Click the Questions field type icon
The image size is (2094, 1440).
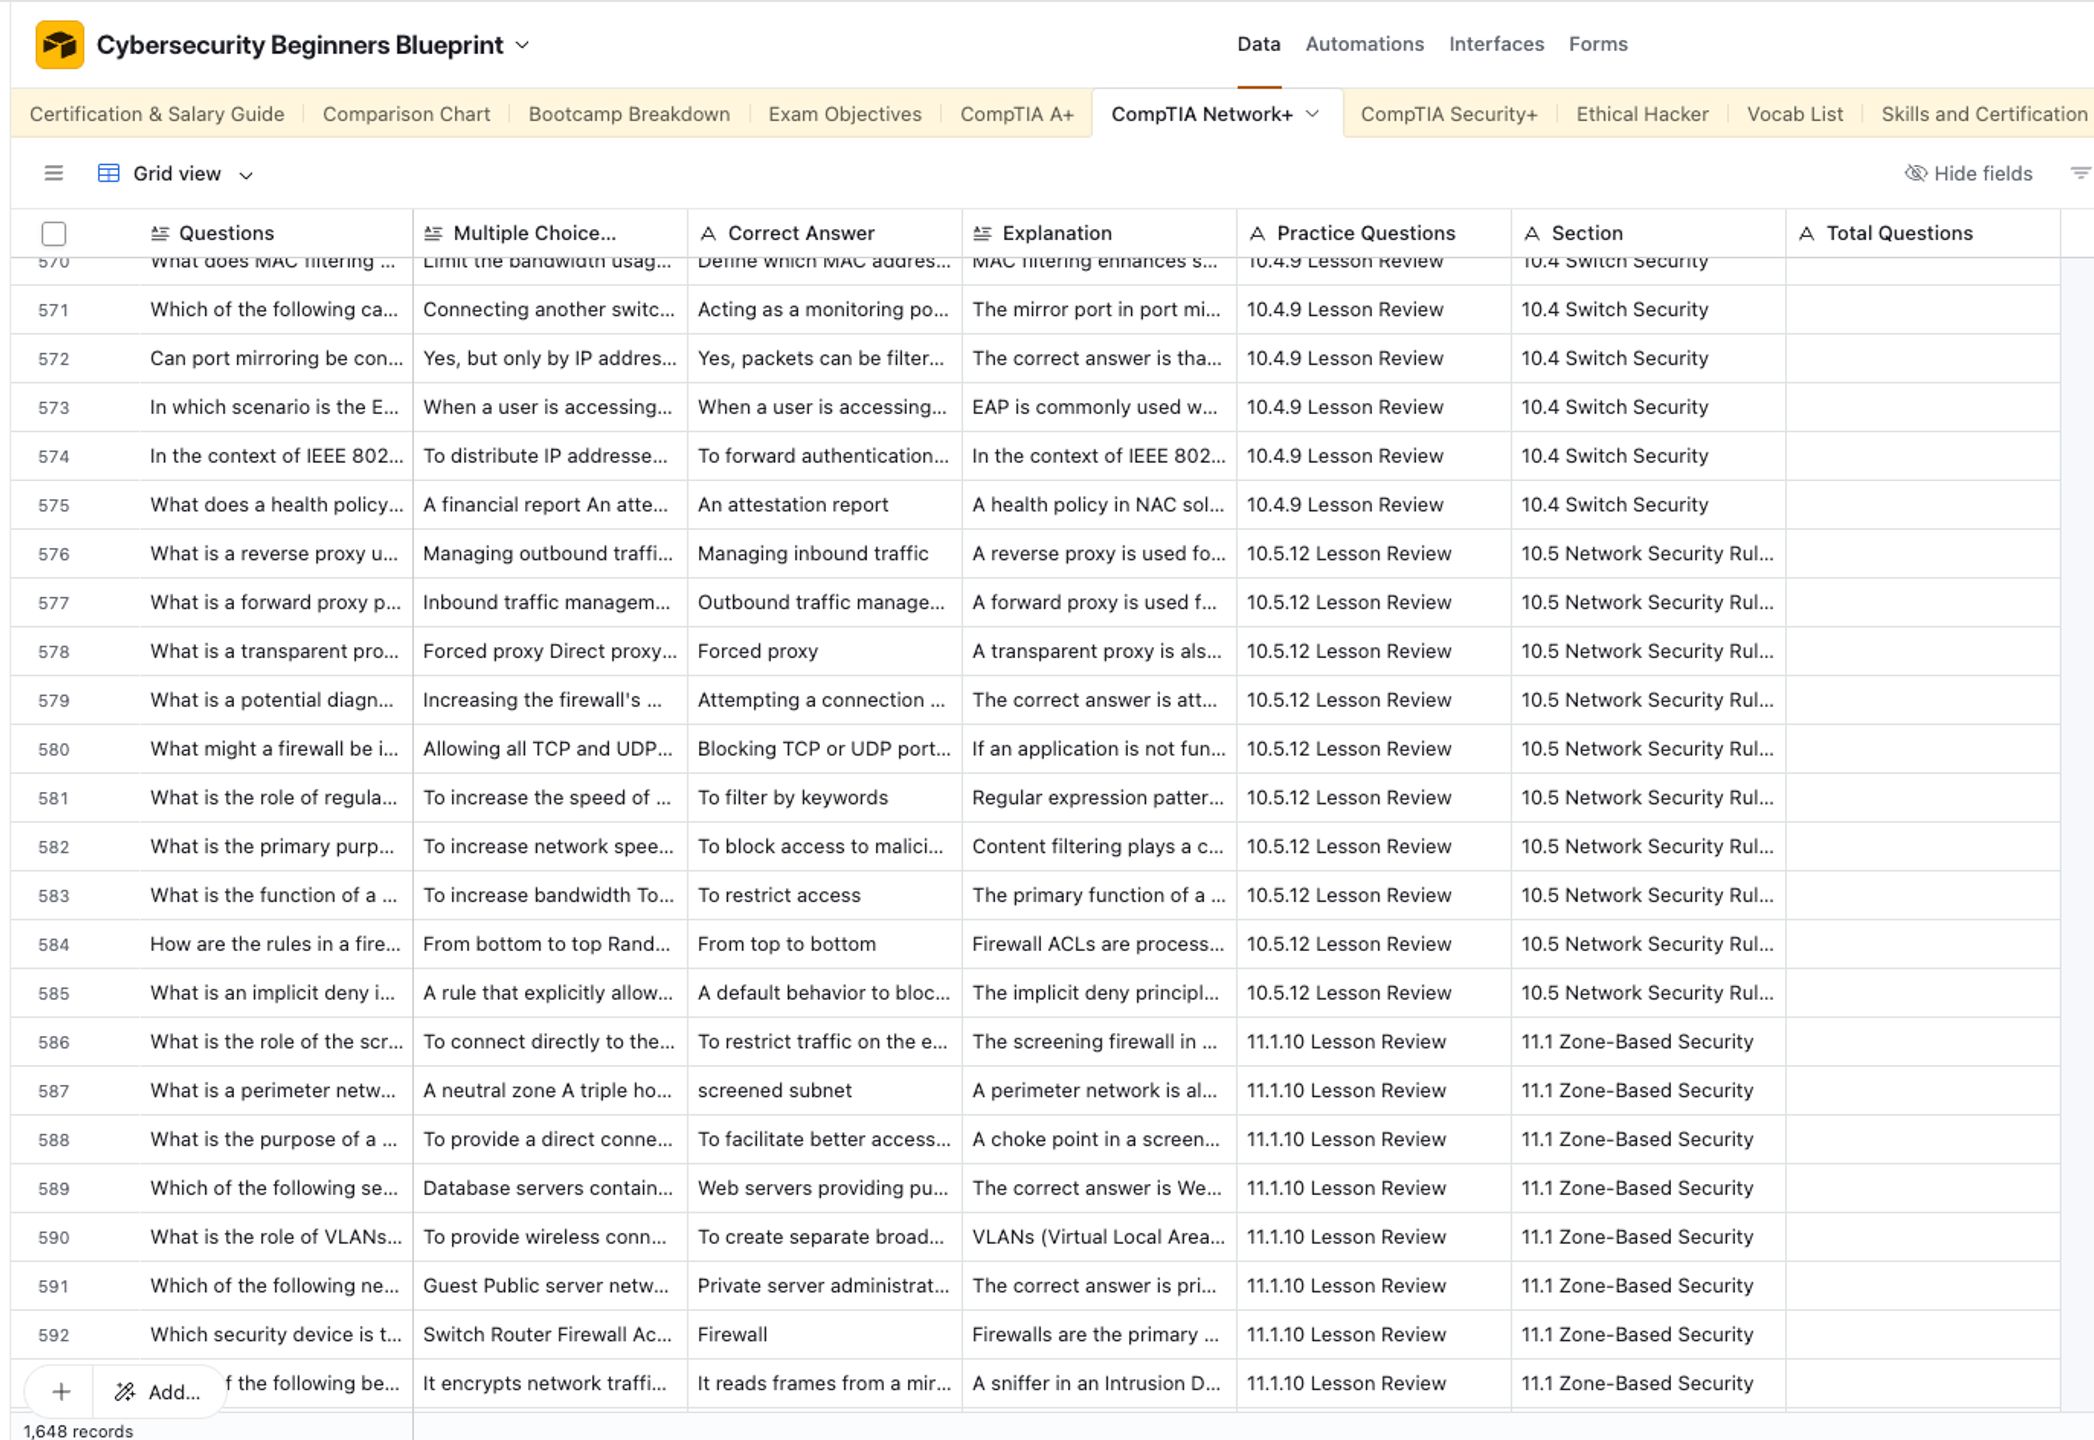[x=160, y=233]
